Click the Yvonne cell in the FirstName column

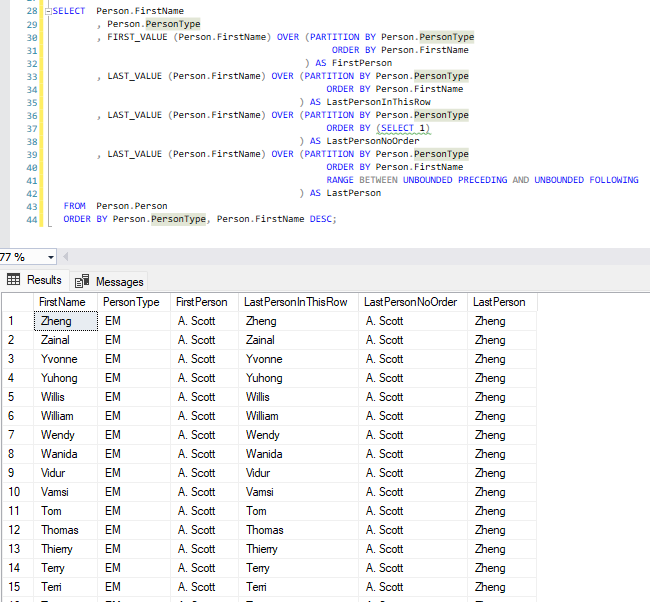pos(66,359)
